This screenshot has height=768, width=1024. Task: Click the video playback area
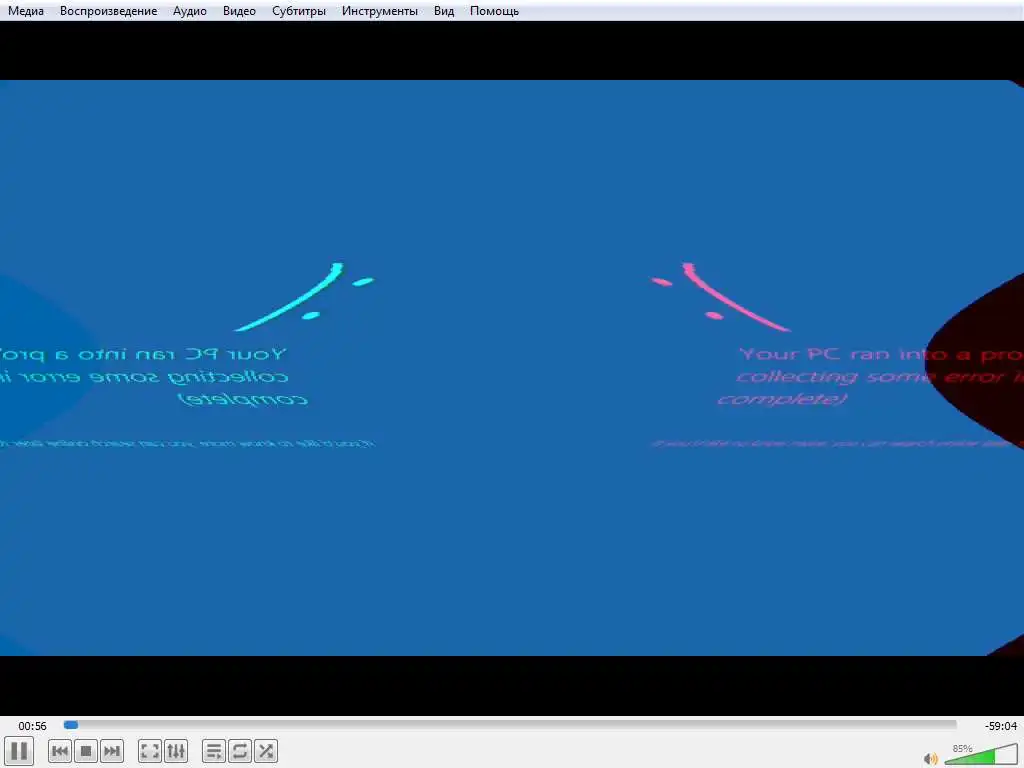click(x=512, y=368)
